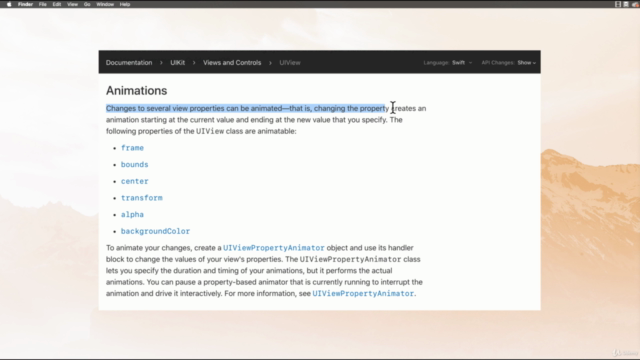This screenshot has height=360, width=640.
Task: Open the backgroundColor property link
Action: pos(156,231)
